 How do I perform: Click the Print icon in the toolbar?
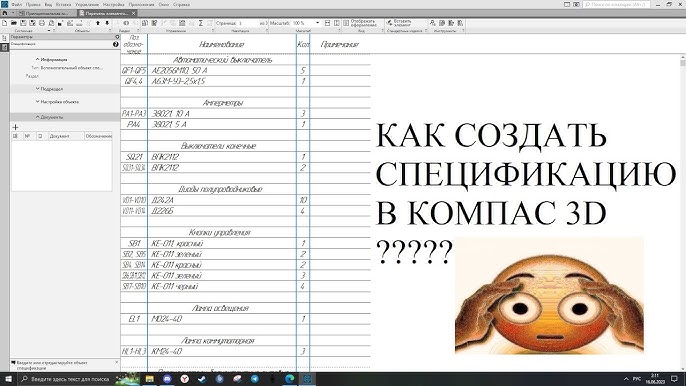pyautogui.click(x=42, y=23)
